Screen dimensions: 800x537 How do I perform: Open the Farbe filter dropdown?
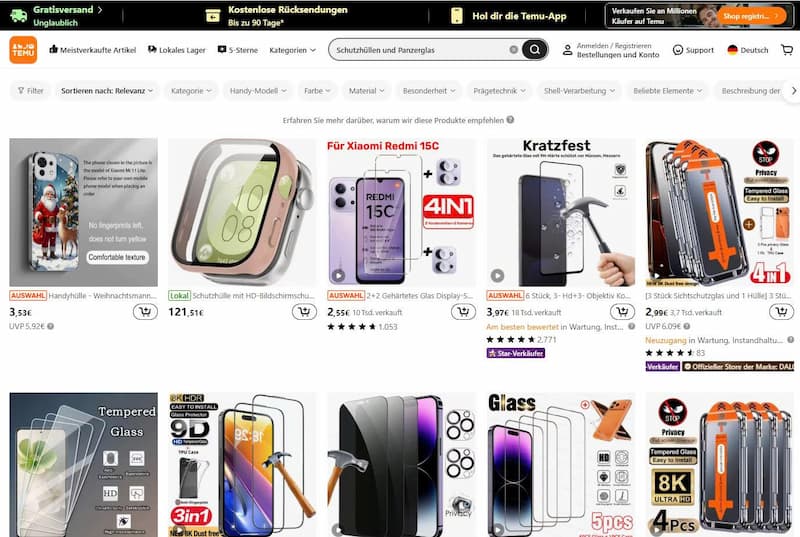pos(317,91)
